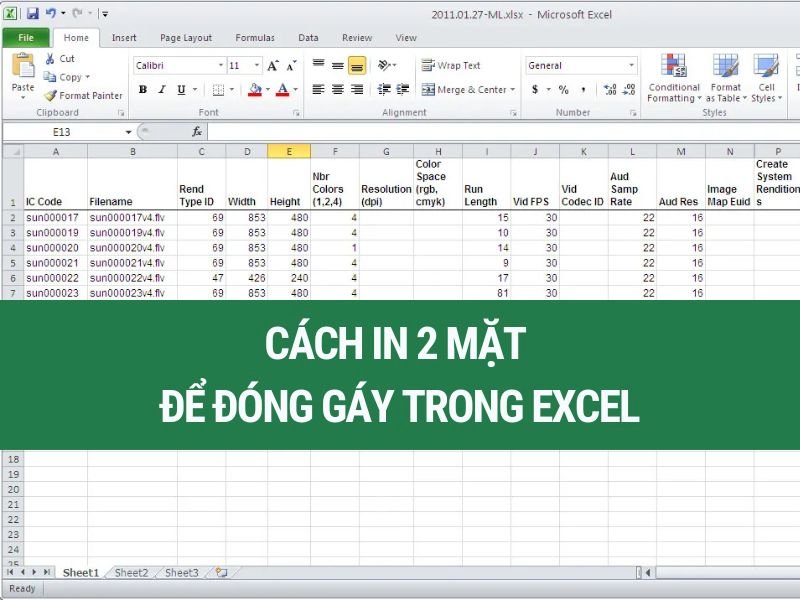Open the Calibri font name dropdown
Screen dimensions: 800x600
click(x=221, y=65)
